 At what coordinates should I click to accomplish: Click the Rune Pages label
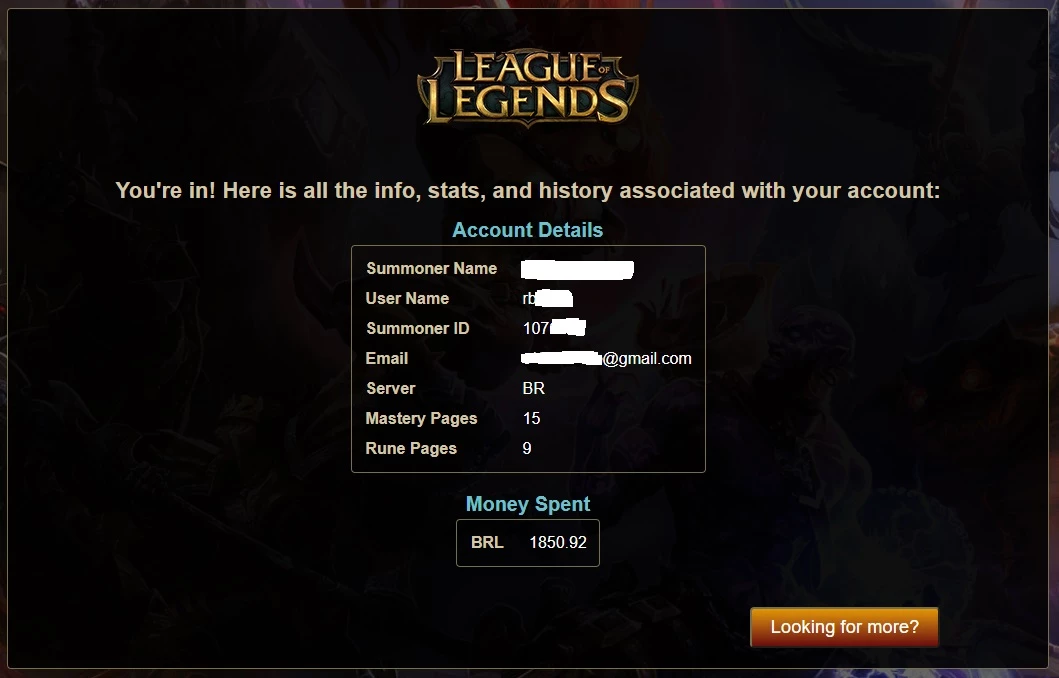point(411,448)
